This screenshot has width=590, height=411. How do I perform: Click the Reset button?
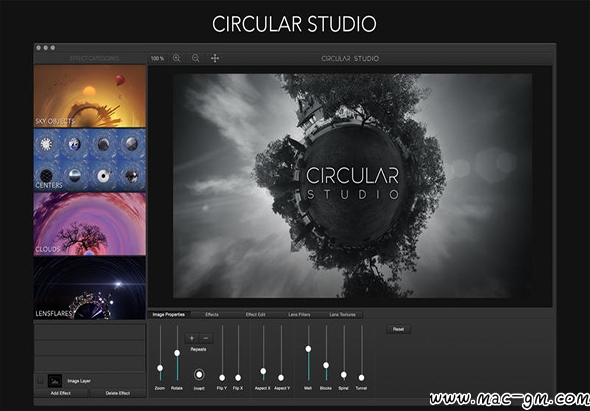coord(398,329)
